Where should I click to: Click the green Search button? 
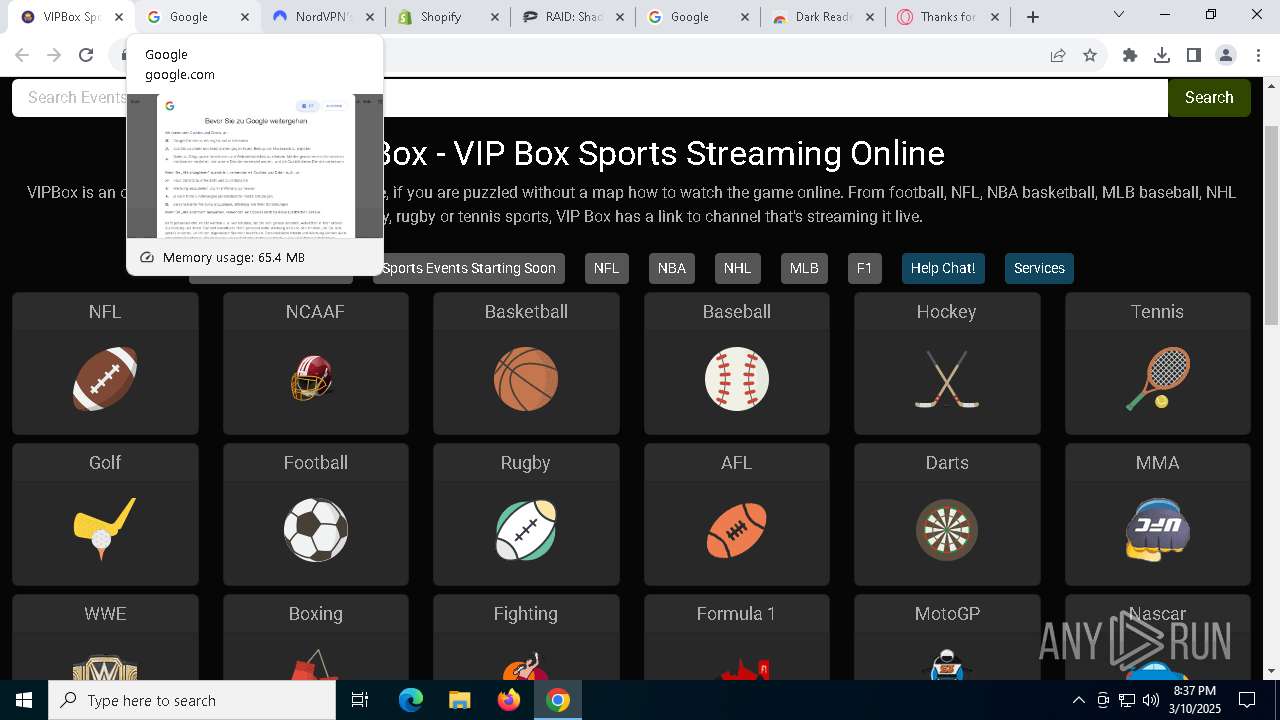[1209, 97]
